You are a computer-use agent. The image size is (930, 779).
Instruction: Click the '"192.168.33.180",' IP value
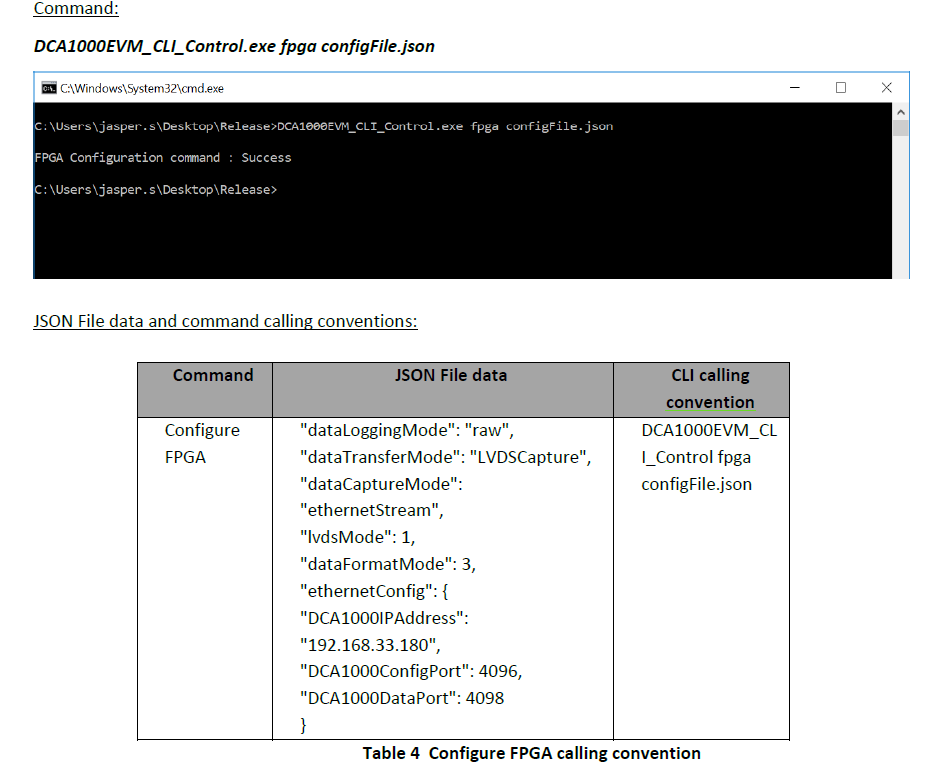click(370, 645)
